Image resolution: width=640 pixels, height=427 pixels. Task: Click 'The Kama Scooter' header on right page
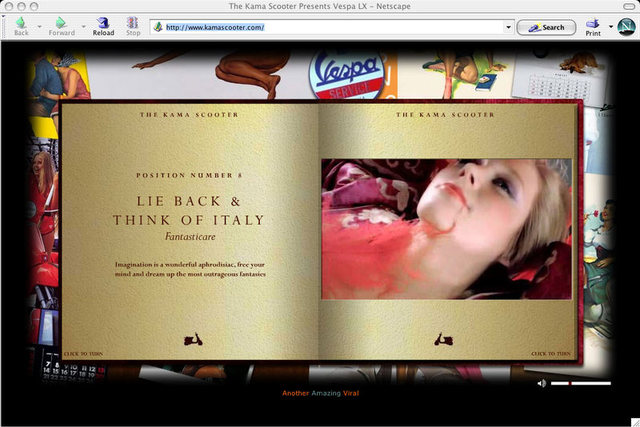point(445,115)
